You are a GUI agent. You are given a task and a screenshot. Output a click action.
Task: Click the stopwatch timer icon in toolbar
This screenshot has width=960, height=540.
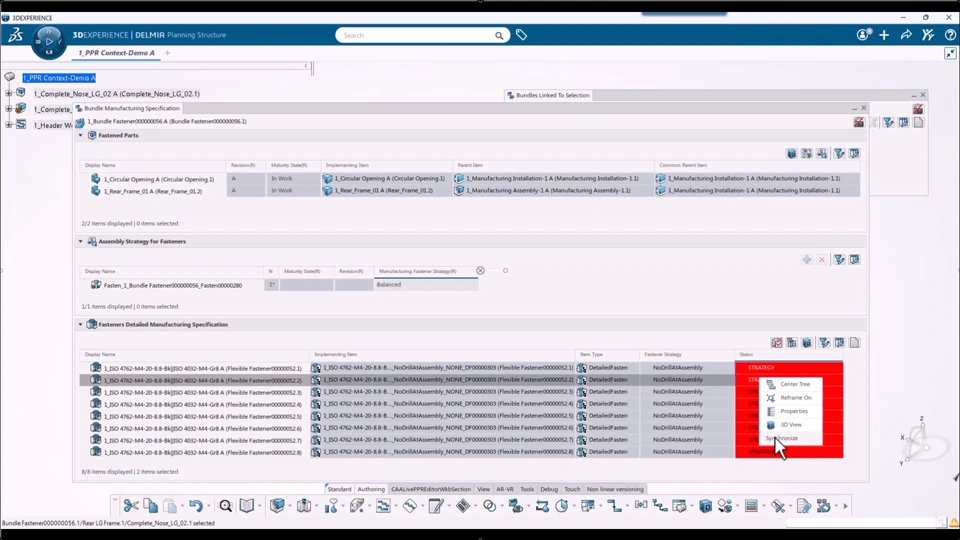(561, 506)
